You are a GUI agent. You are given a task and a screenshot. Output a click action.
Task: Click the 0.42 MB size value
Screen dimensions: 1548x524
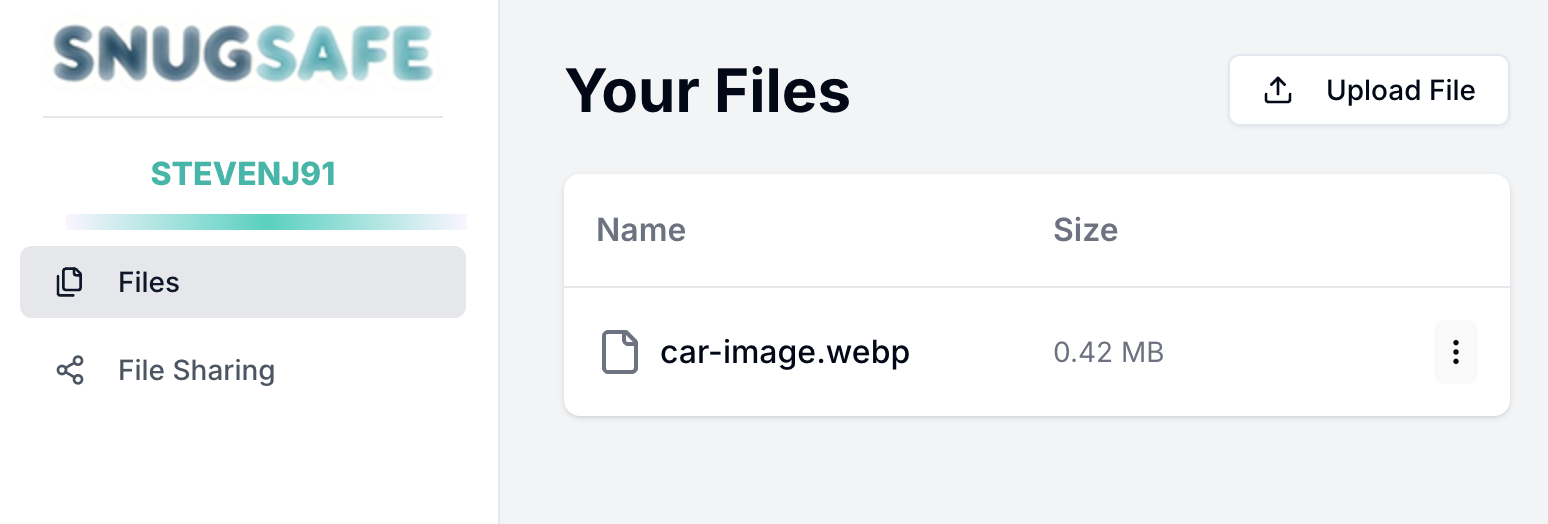click(x=1108, y=352)
